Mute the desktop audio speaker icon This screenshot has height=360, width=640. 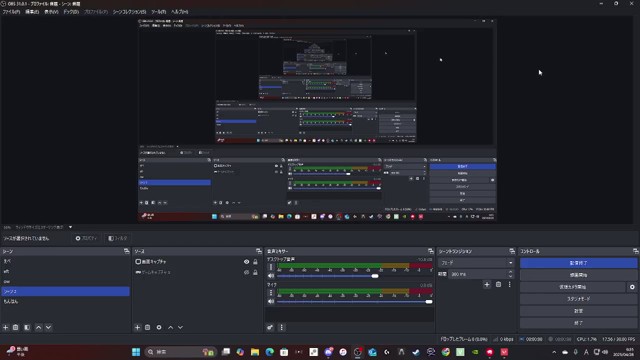pos(271,276)
